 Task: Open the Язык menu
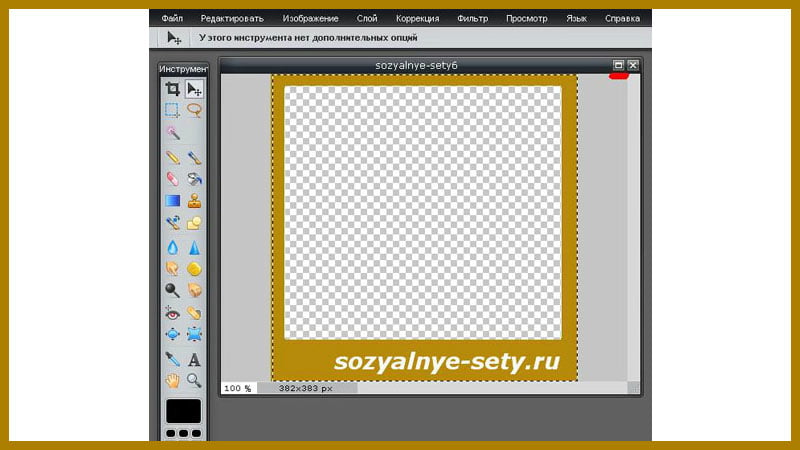[x=576, y=18]
